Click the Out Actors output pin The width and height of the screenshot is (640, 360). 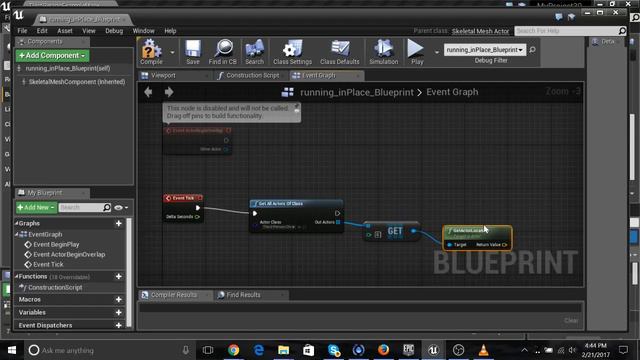[x=338, y=222]
